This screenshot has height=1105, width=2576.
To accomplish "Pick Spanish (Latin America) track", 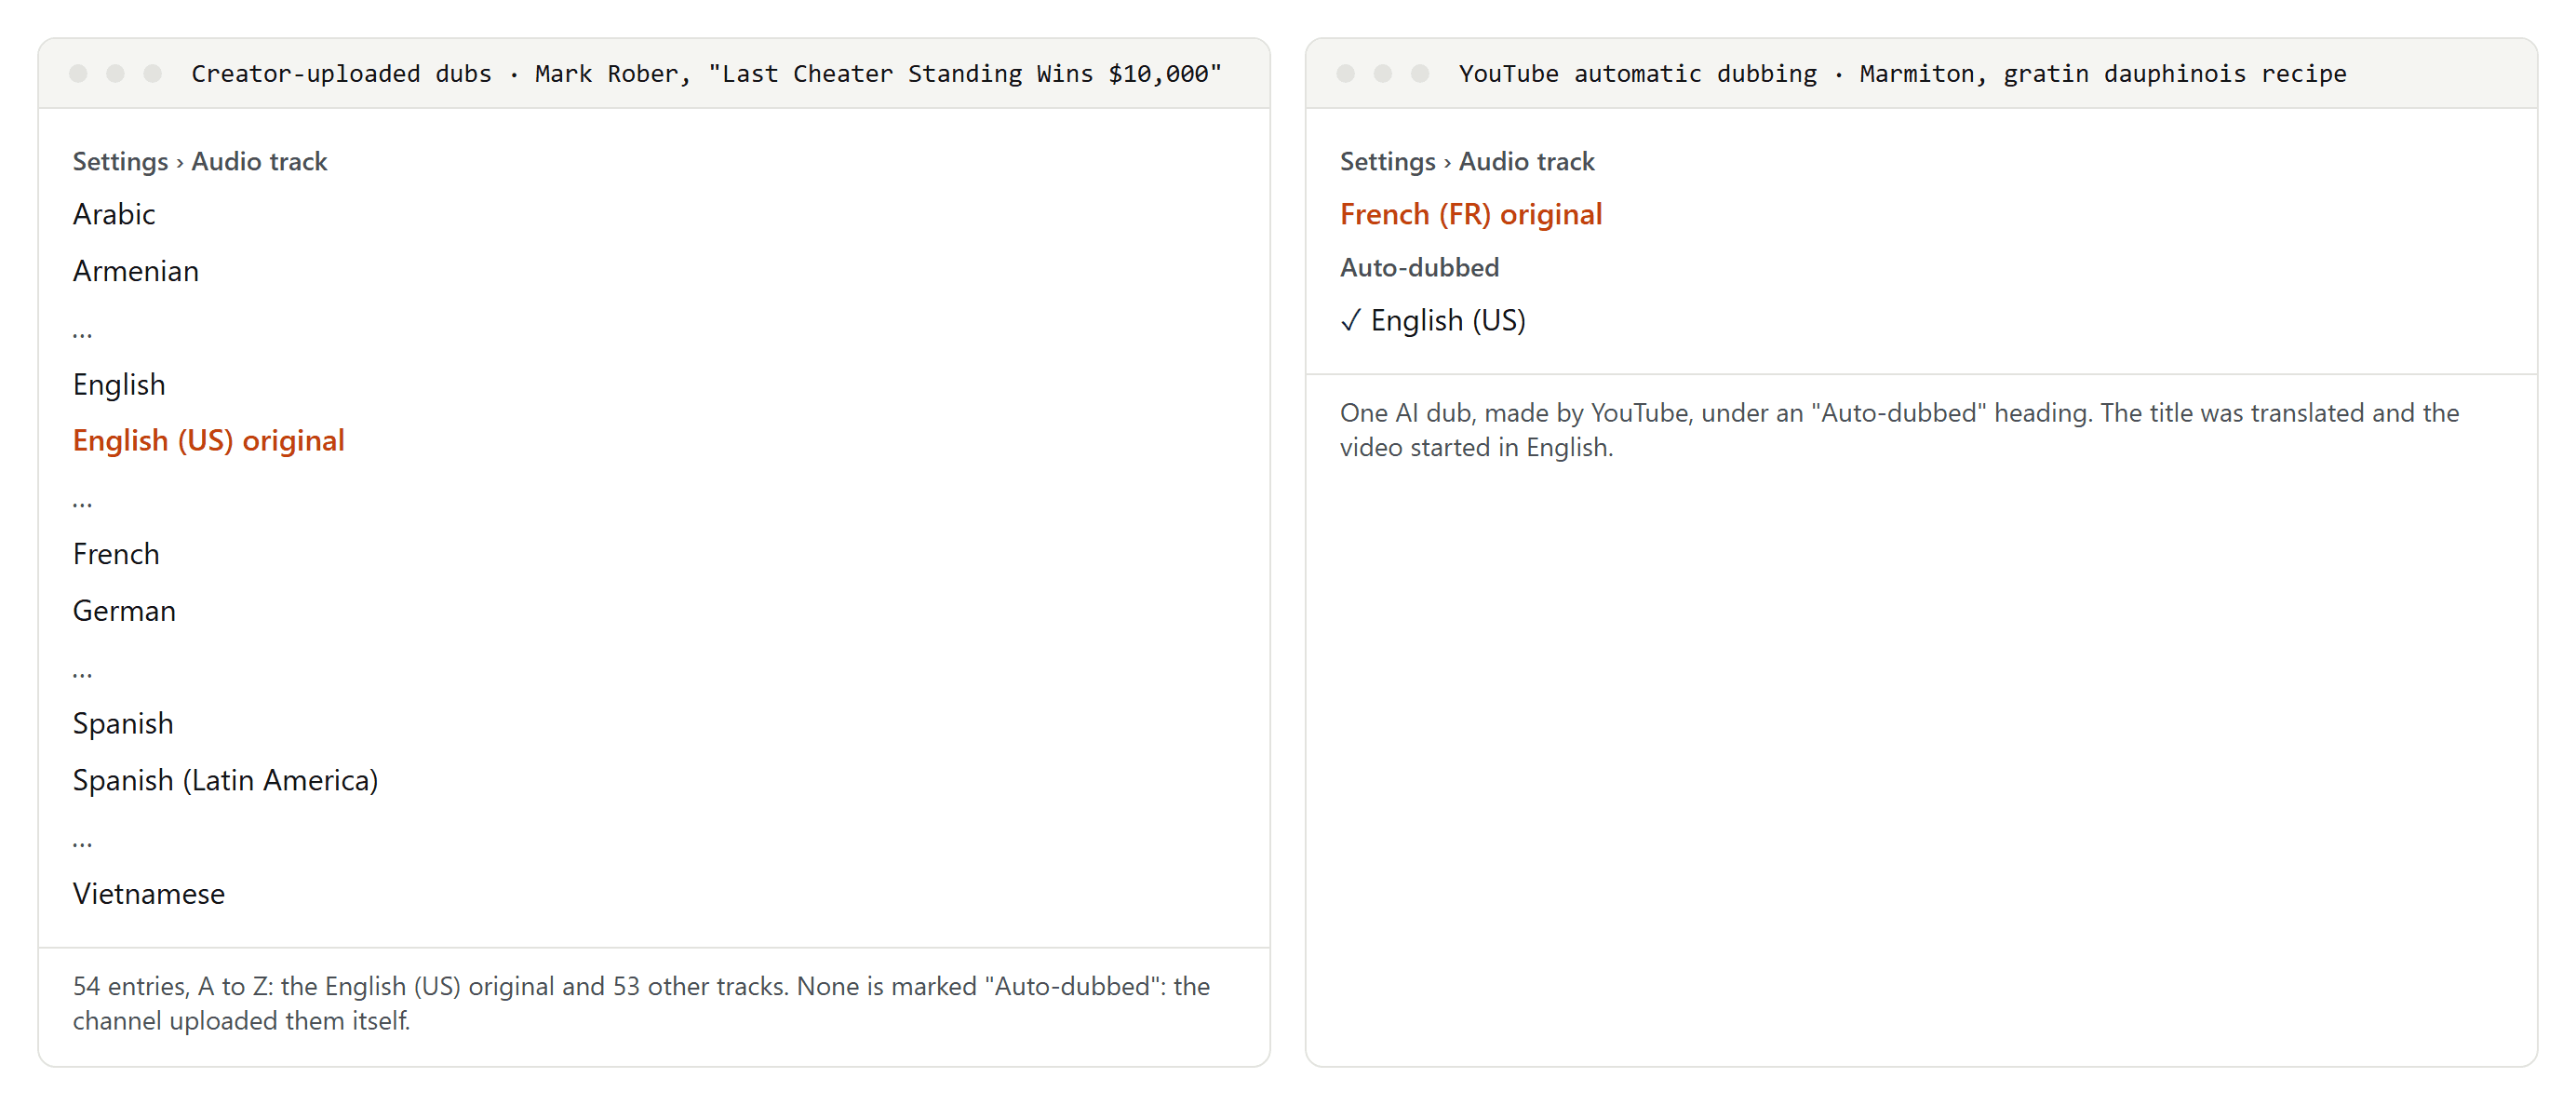I will point(226,780).
